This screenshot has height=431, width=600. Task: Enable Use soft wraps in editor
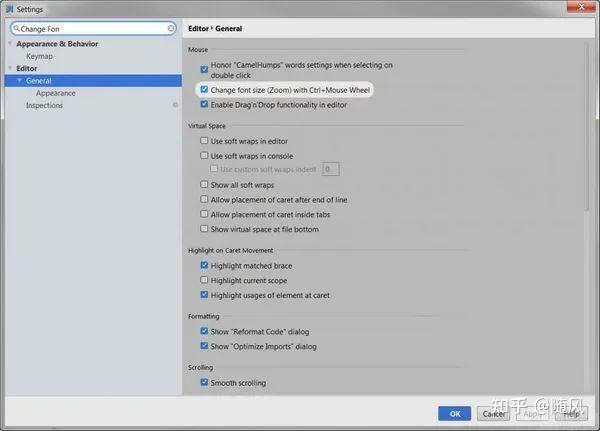(204, 141)
